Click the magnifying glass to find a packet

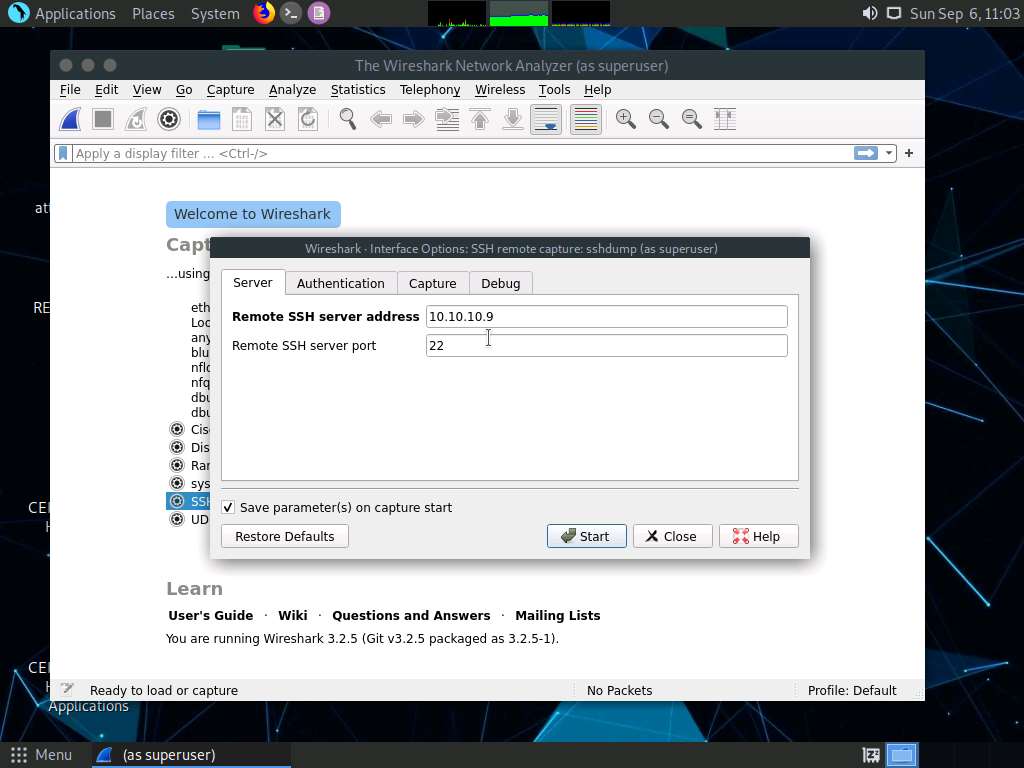(347, 119)
